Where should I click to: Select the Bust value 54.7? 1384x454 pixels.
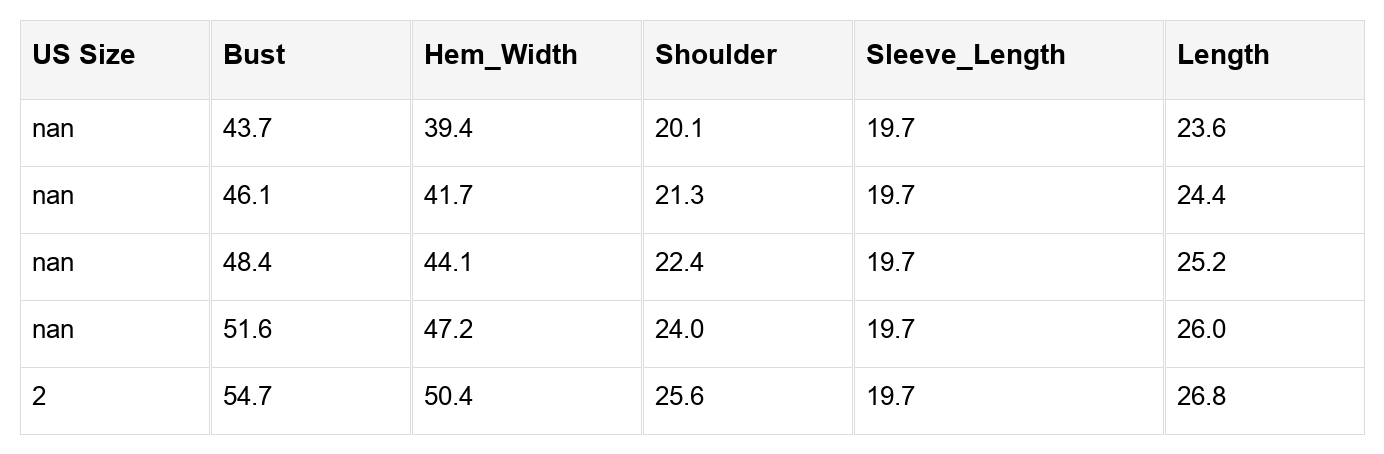pos(247,397)
